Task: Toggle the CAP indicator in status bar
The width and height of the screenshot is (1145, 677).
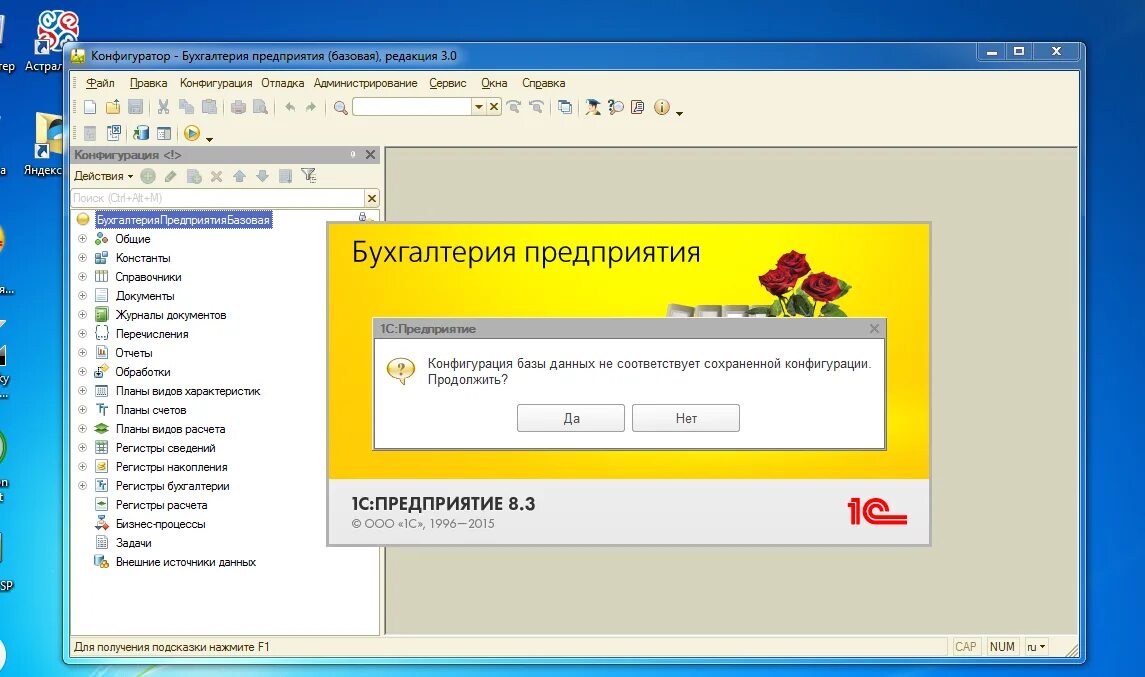Action: tap(965, 646)
